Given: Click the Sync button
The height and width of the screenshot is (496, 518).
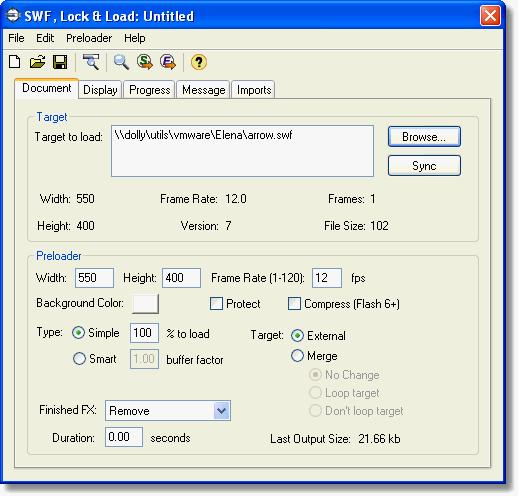Looking at the screenshot, I should coord(424,166).
